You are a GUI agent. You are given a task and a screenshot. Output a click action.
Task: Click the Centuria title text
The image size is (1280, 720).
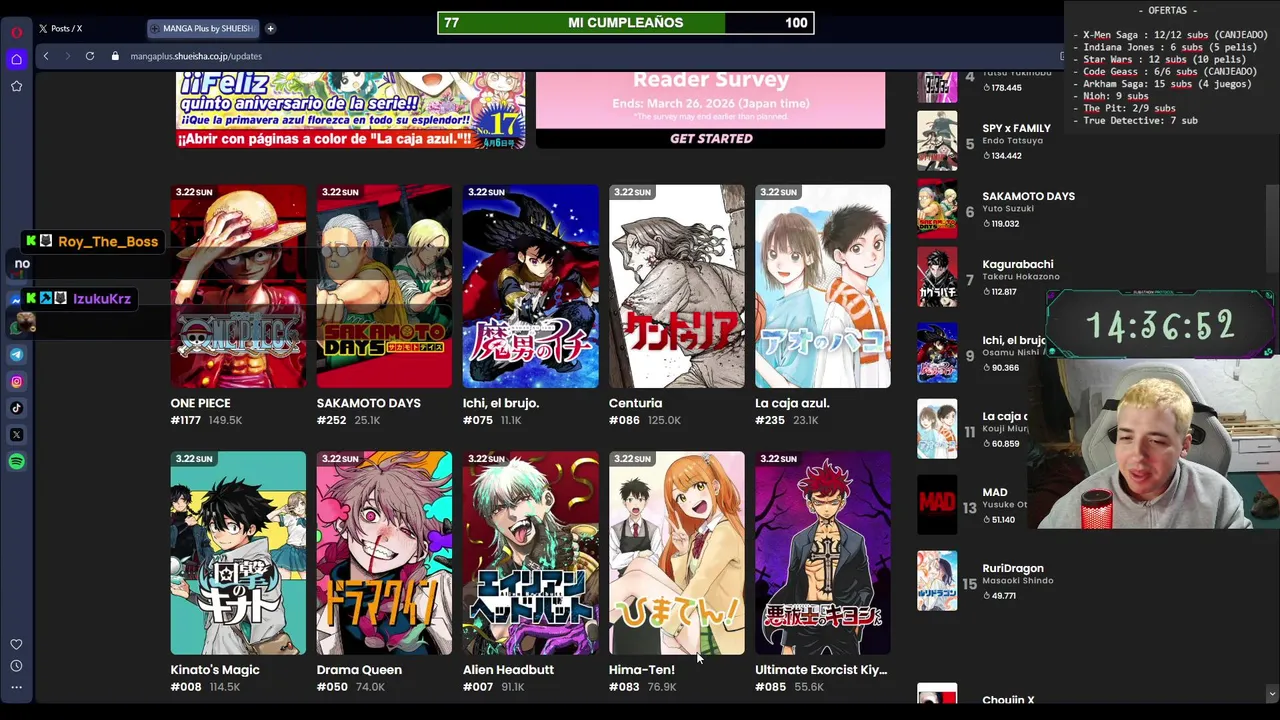point(635,403)
